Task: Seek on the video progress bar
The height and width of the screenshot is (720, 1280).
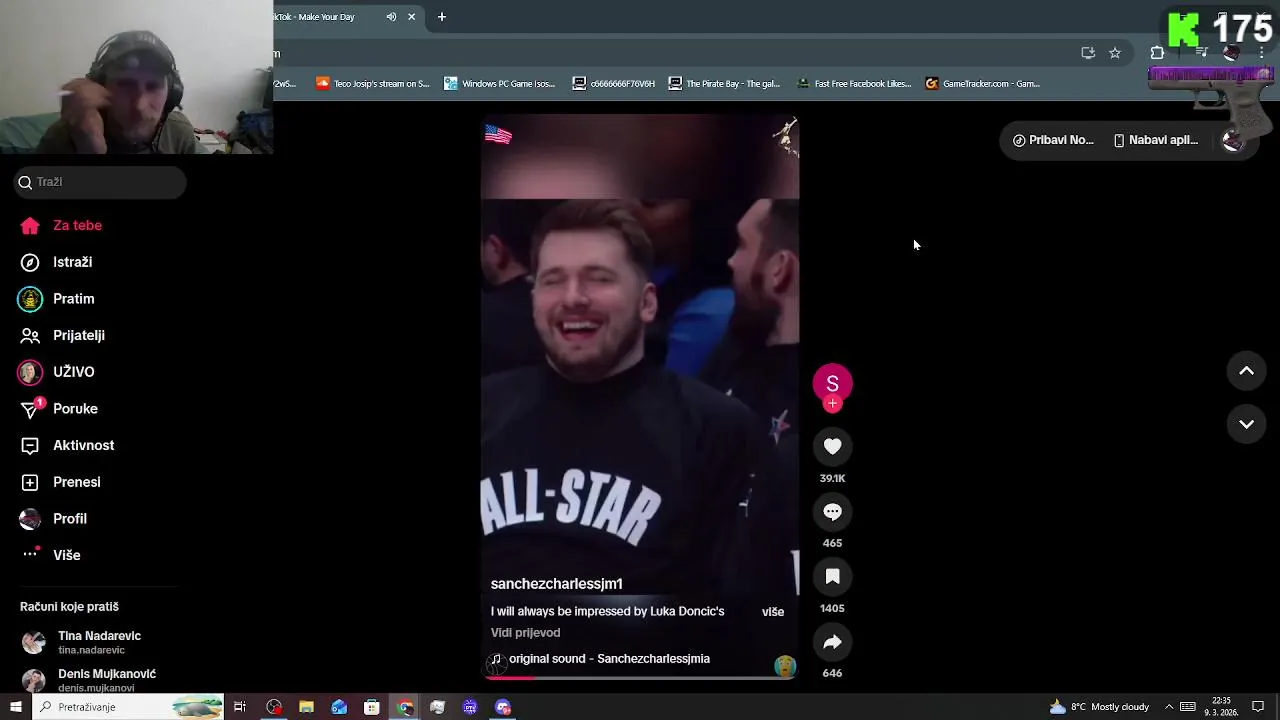Action: (x=640, y=678)
